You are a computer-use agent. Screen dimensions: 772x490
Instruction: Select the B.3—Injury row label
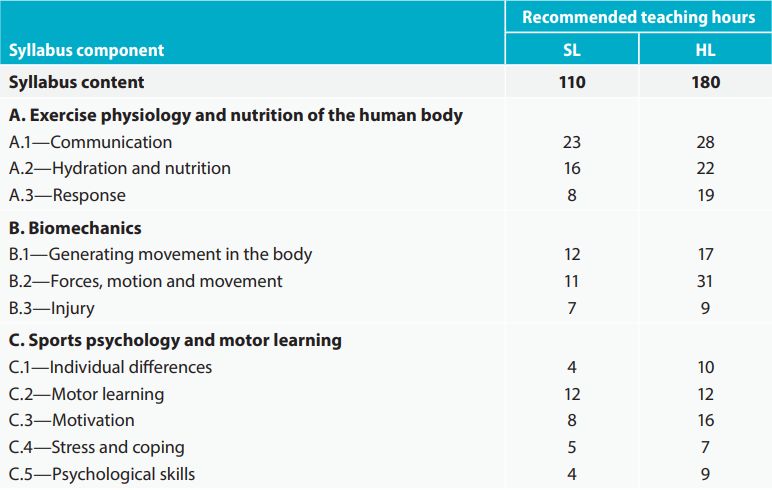52,308
